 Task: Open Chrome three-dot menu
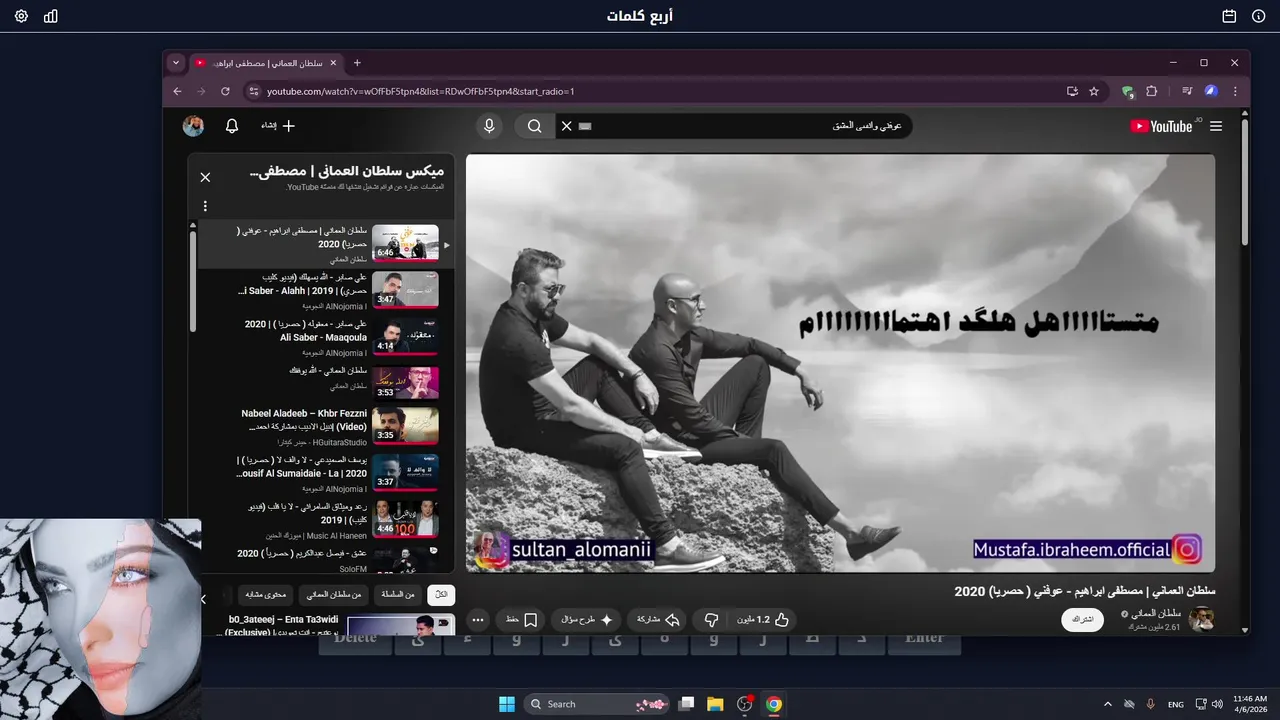1235,91
